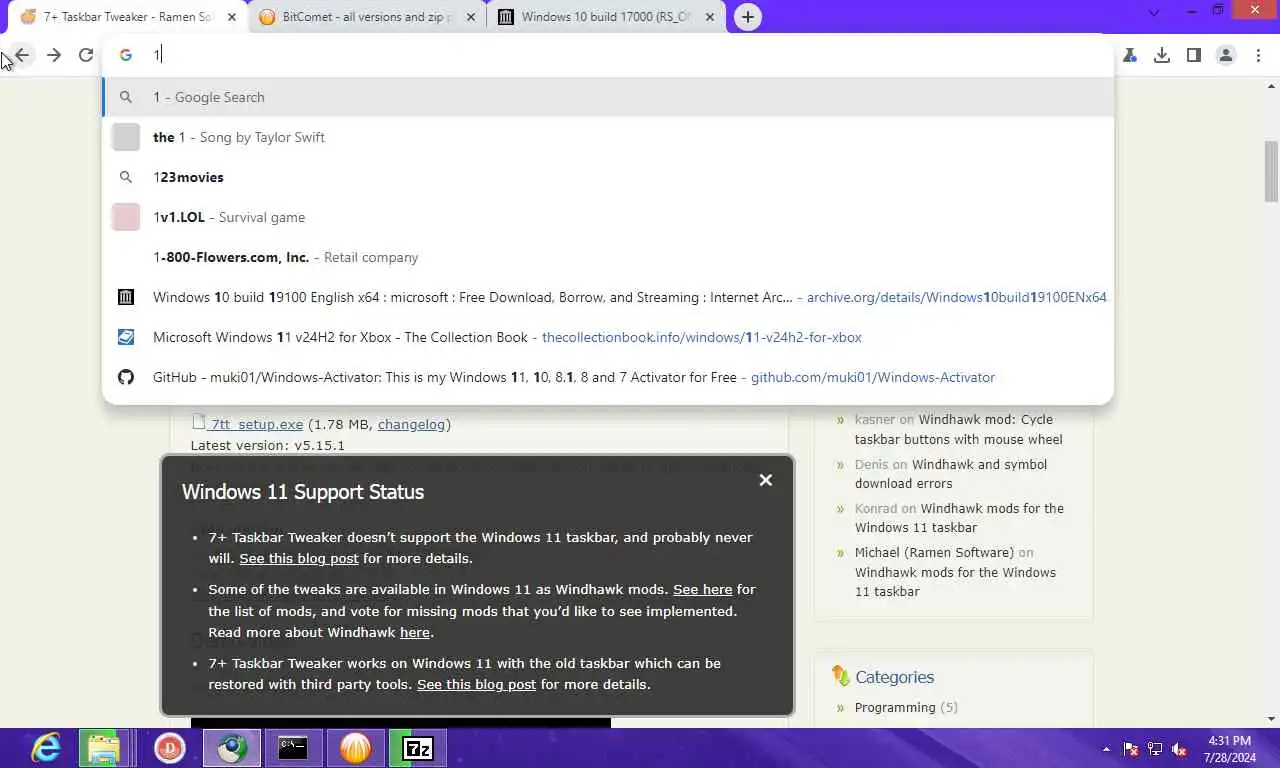Open the Command Prompt taskbar button
Image resolution: width=1280 pixels, height=768 pixels.
tap(293, 747)
